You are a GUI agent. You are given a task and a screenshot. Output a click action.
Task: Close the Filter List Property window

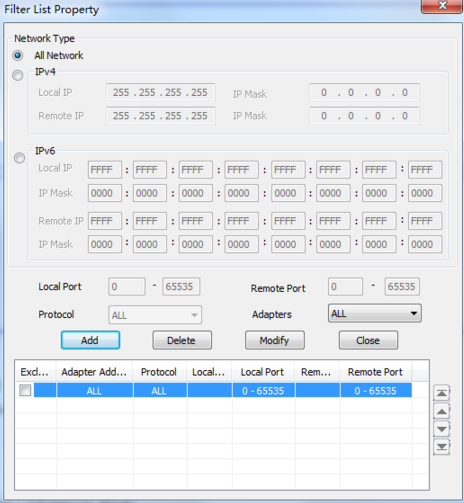tap(442, 6)
